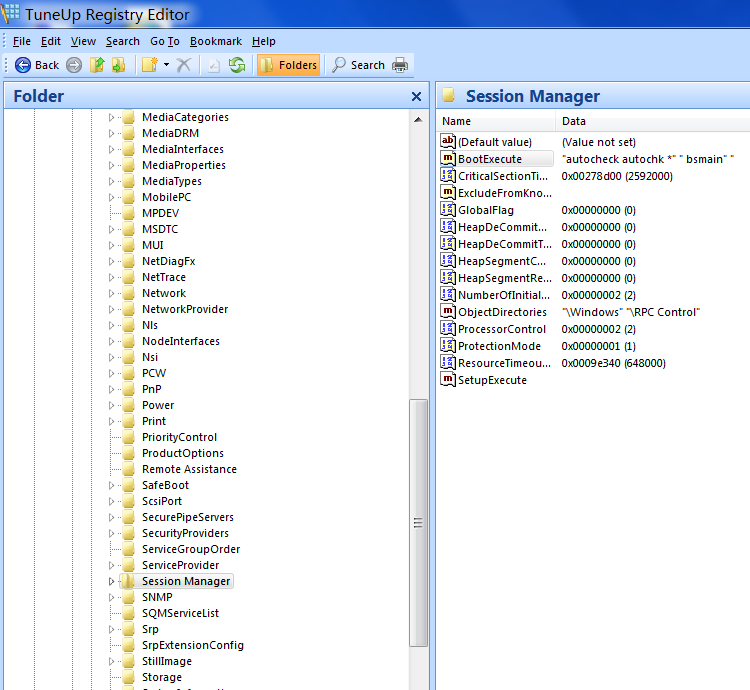Click the folder tree vertical scrollbar
Screen dimensions: 750x690
[x=419, y=522]
